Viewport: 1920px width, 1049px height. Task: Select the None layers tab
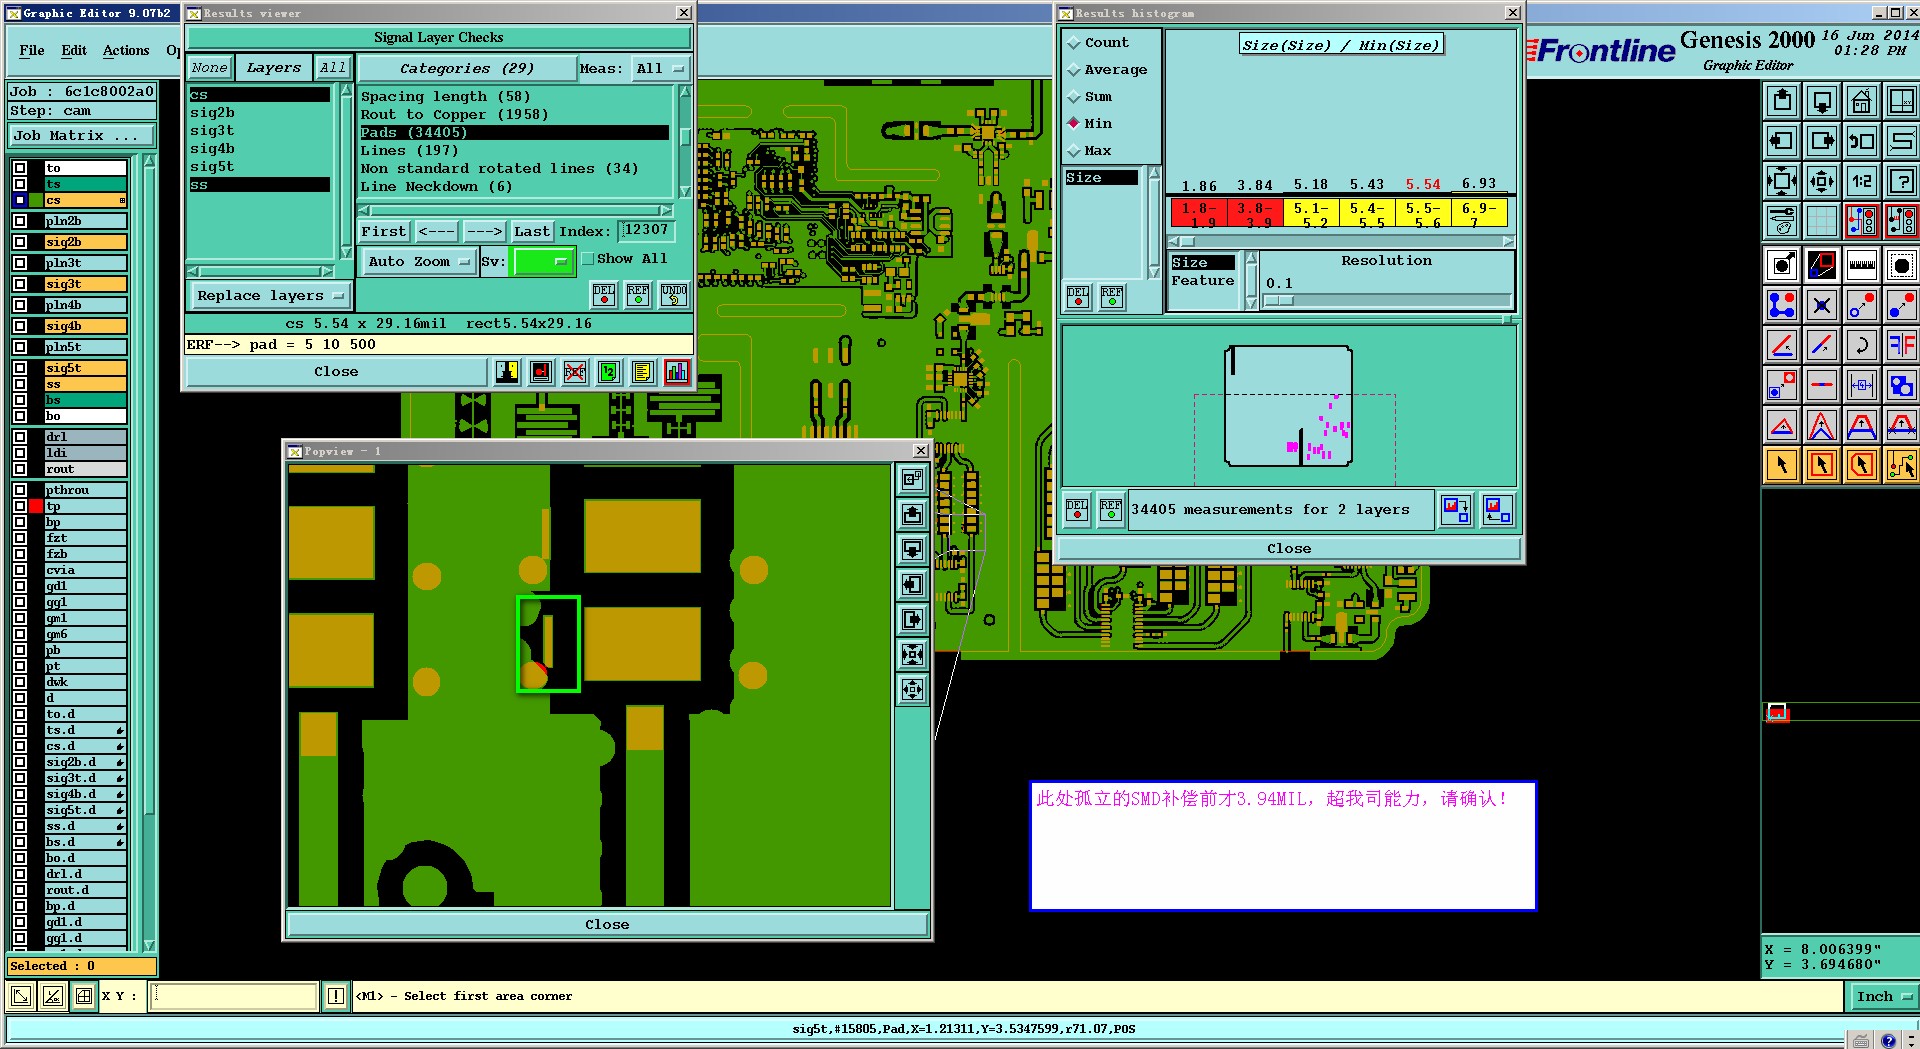210,68
